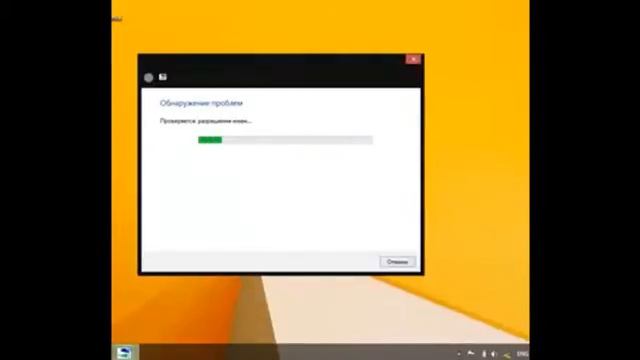Image resolution: width=640 pixels, height=360 pixels.
Task: Open the volume speaker icon in tray
Action: pos(494,354)
